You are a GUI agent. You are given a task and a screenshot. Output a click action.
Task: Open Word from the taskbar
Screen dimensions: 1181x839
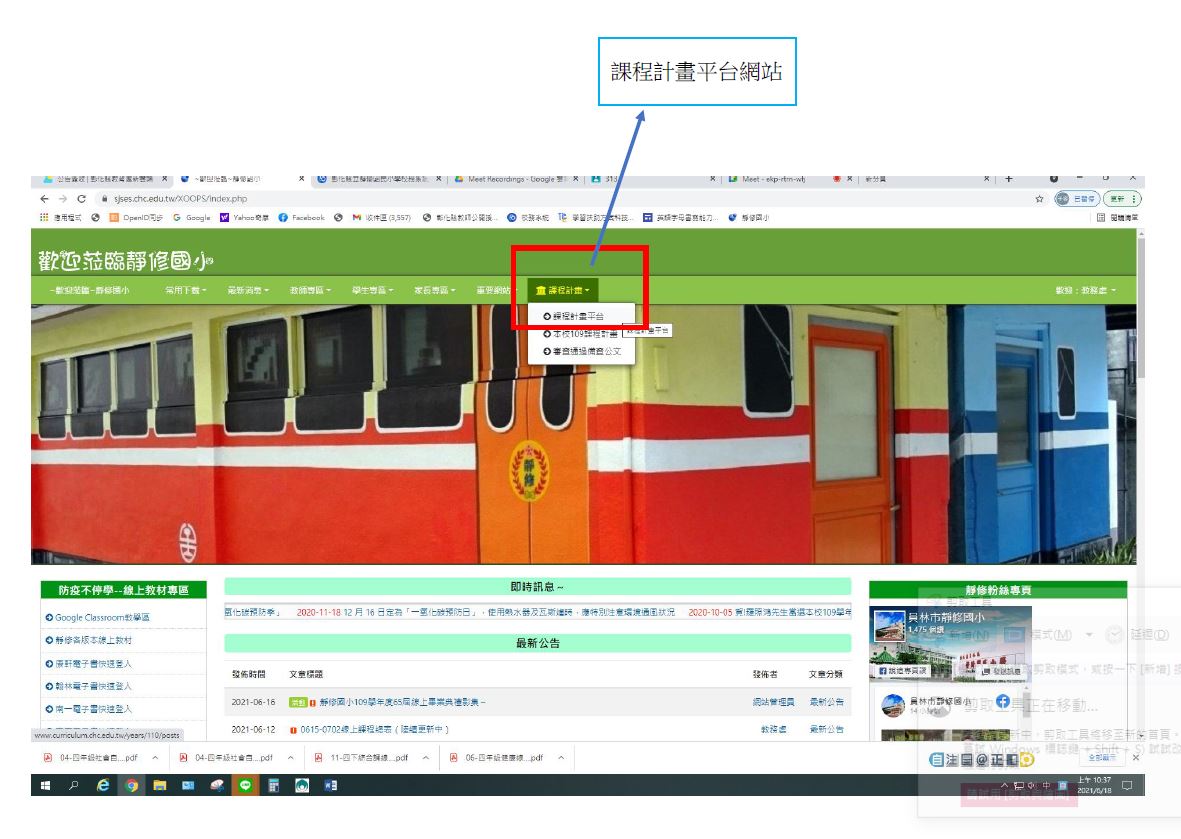[x=331, y=786]
